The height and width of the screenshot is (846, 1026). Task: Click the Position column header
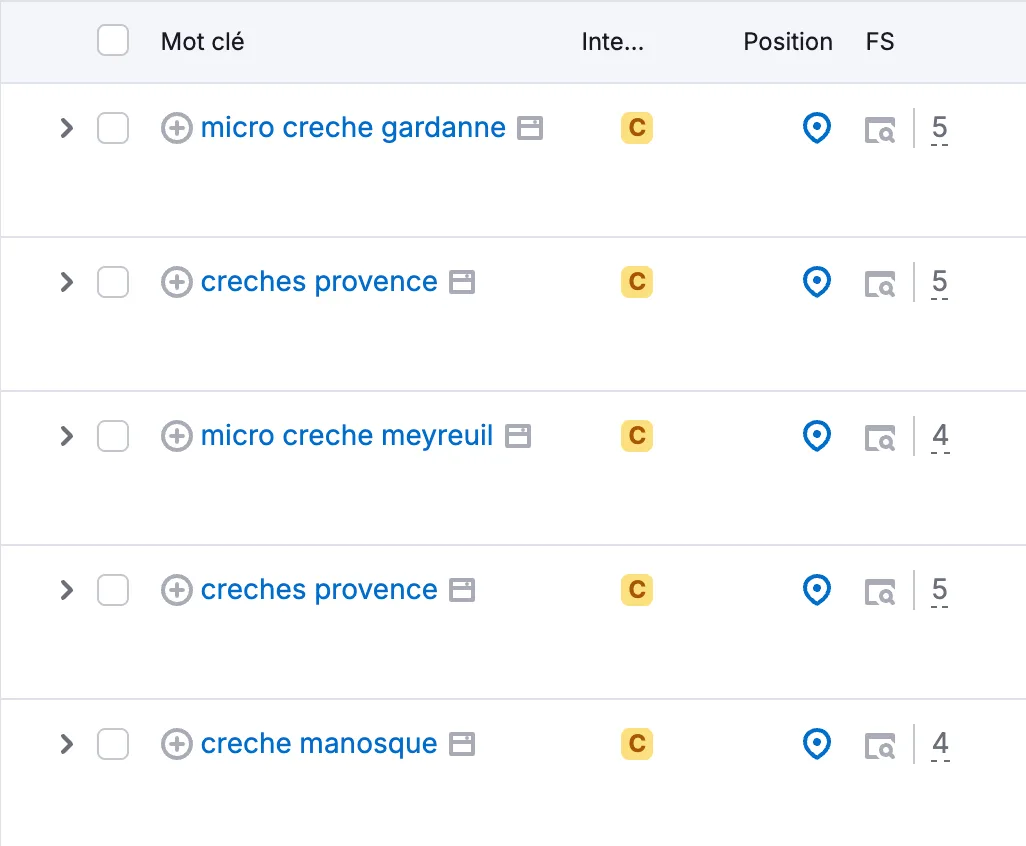[787, 42]
